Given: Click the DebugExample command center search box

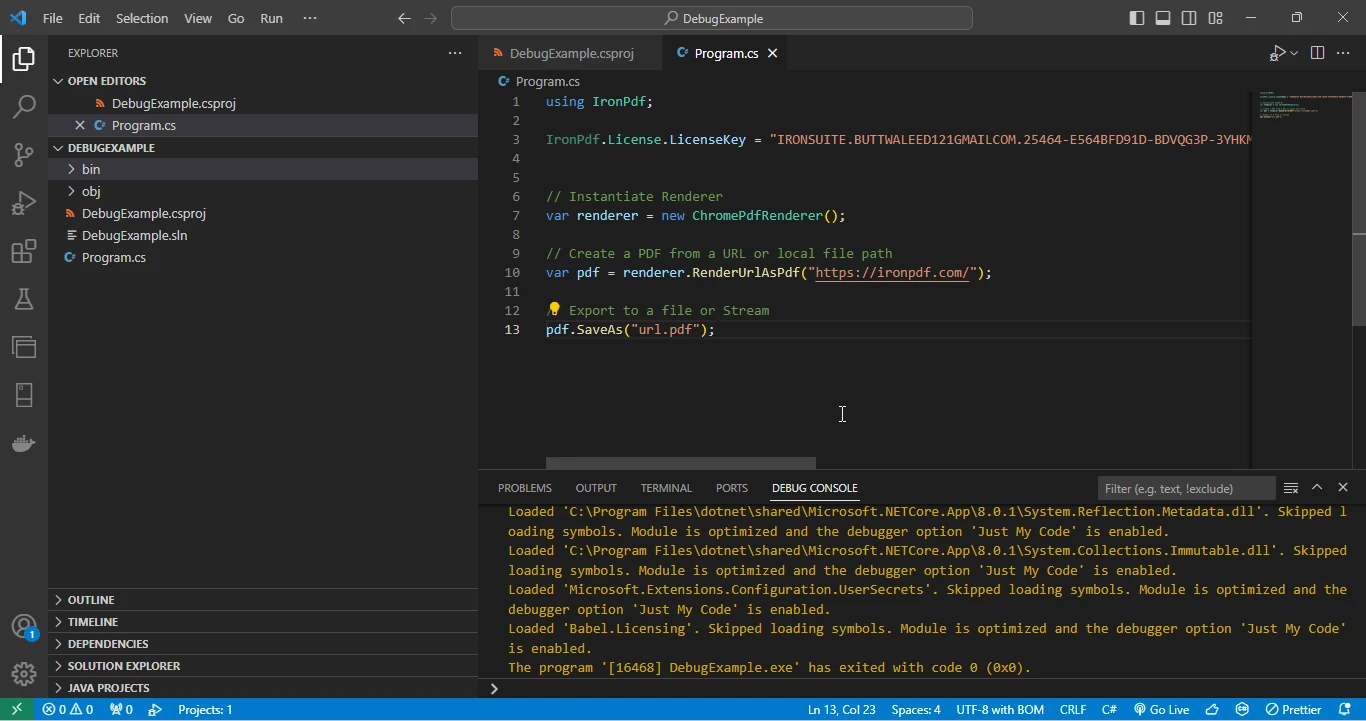Looking at the screenshot, I should pos(712,18).
